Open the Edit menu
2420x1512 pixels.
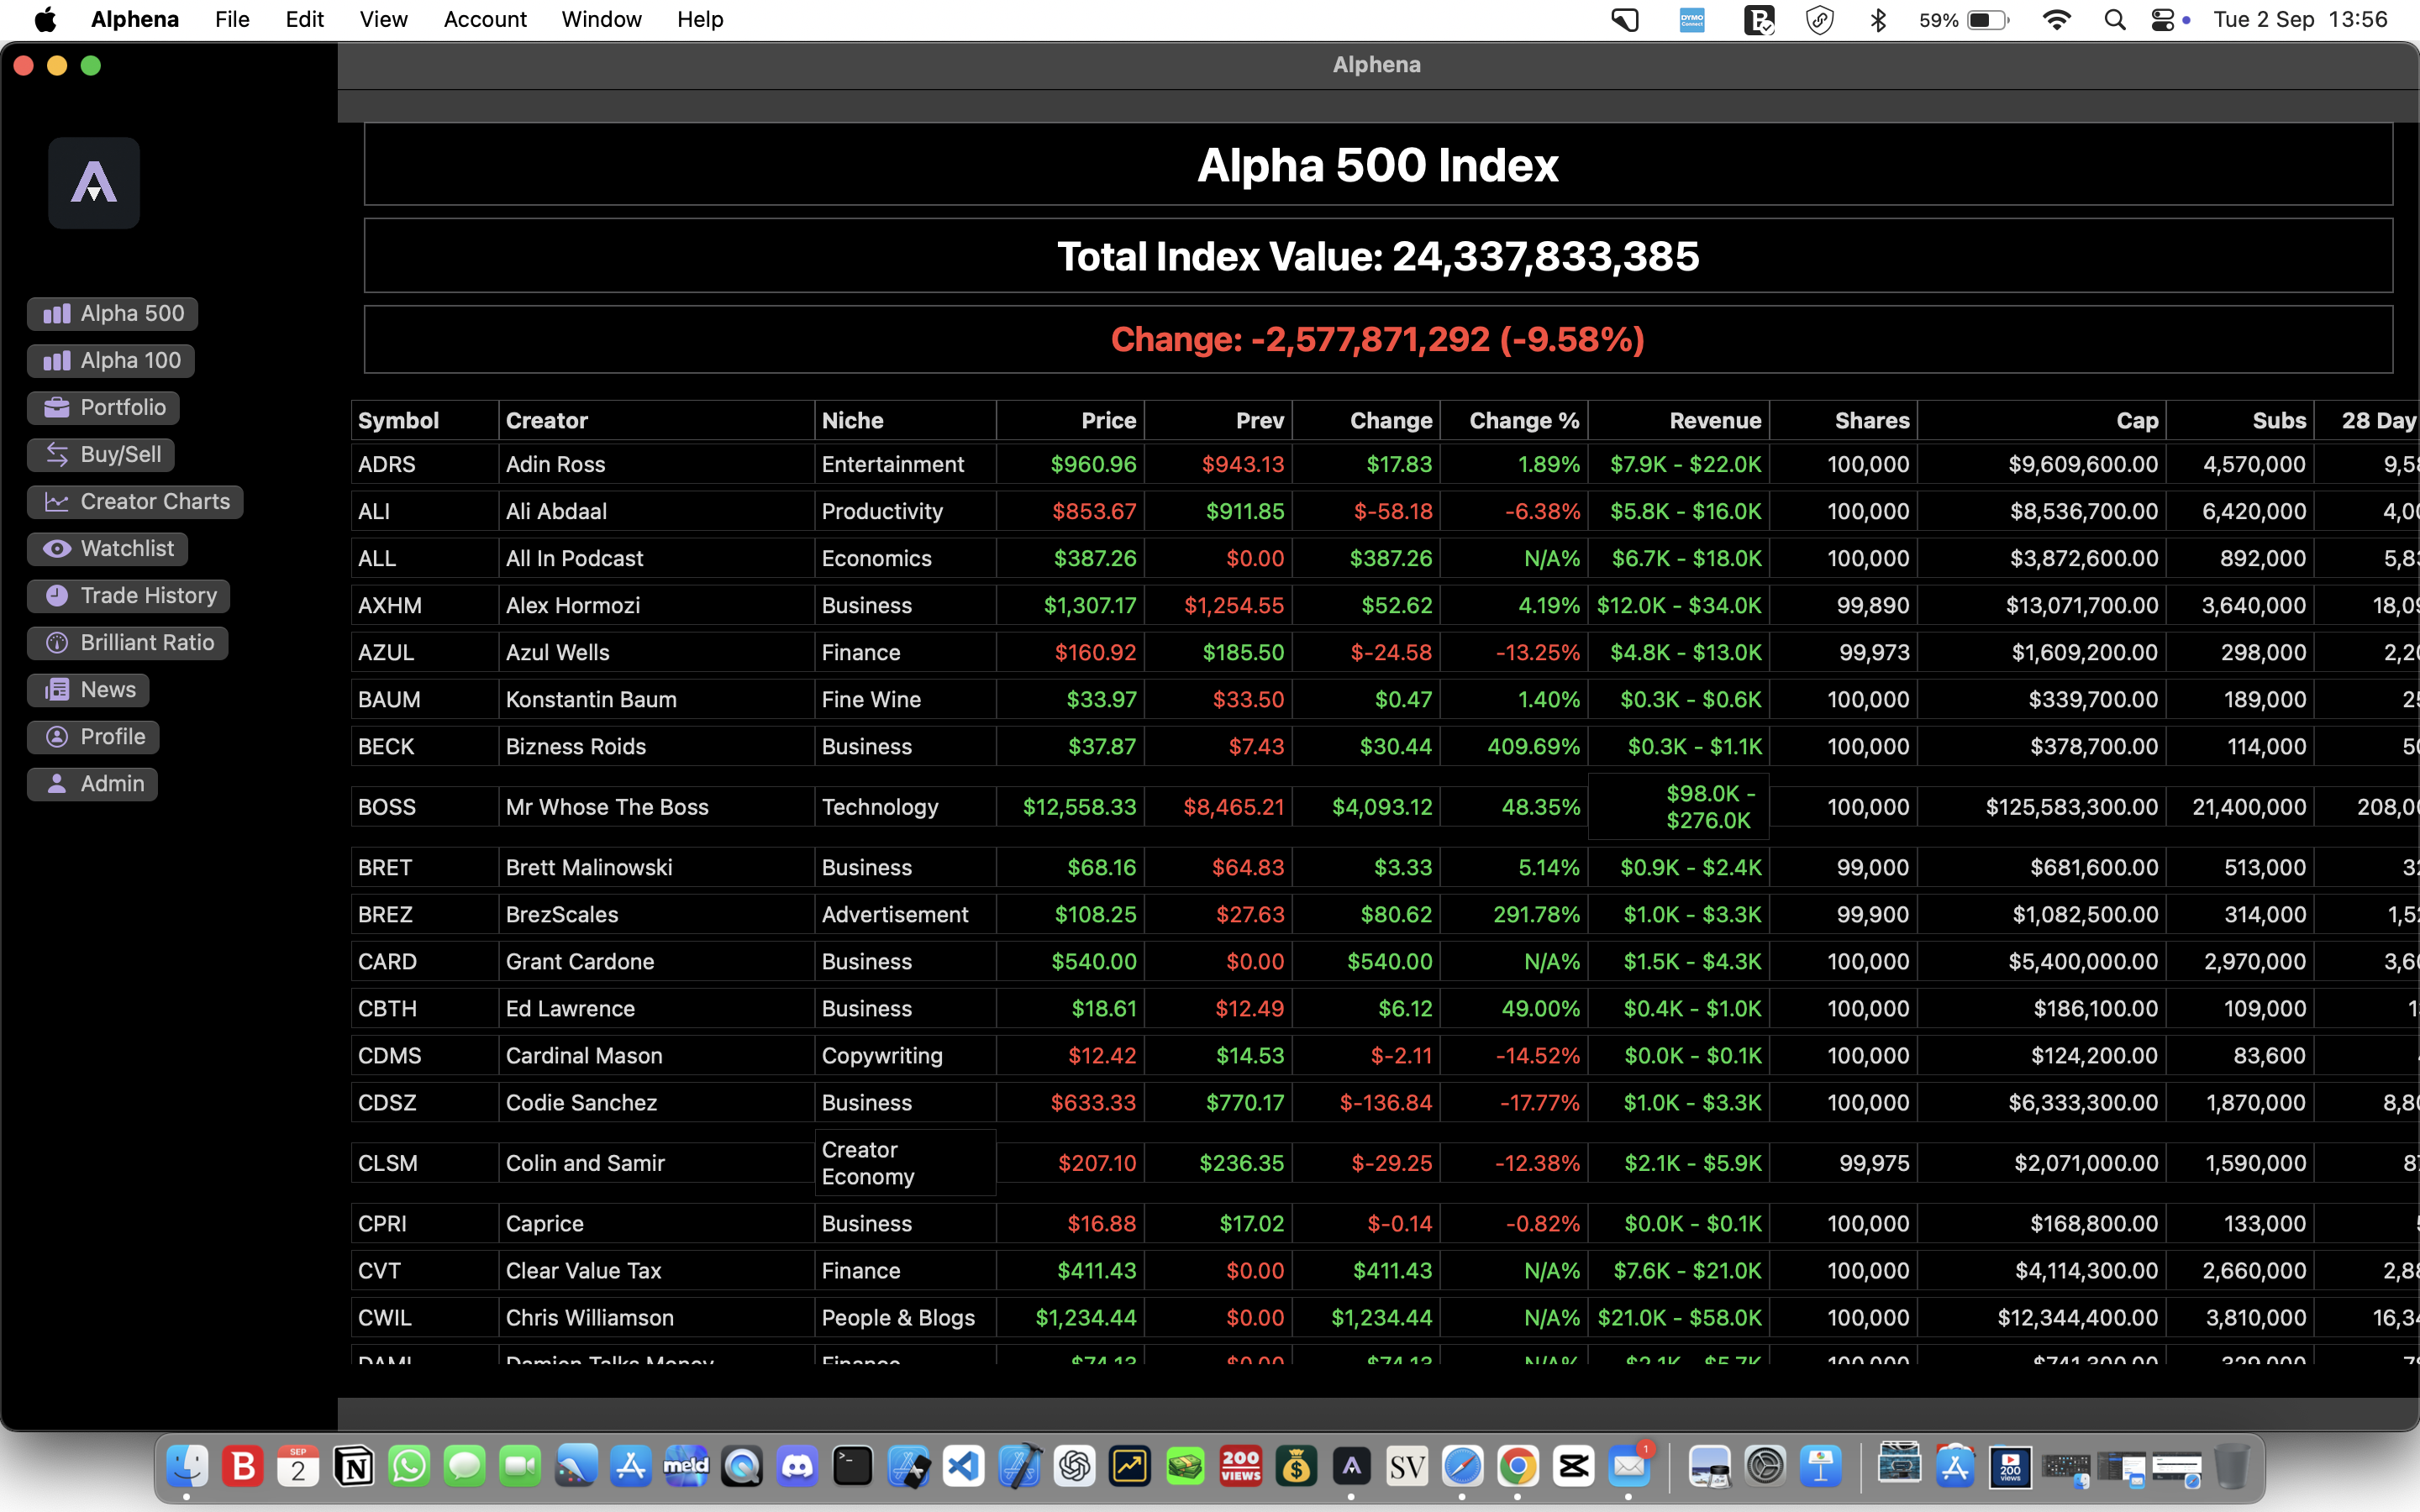(x=304, y=20)
